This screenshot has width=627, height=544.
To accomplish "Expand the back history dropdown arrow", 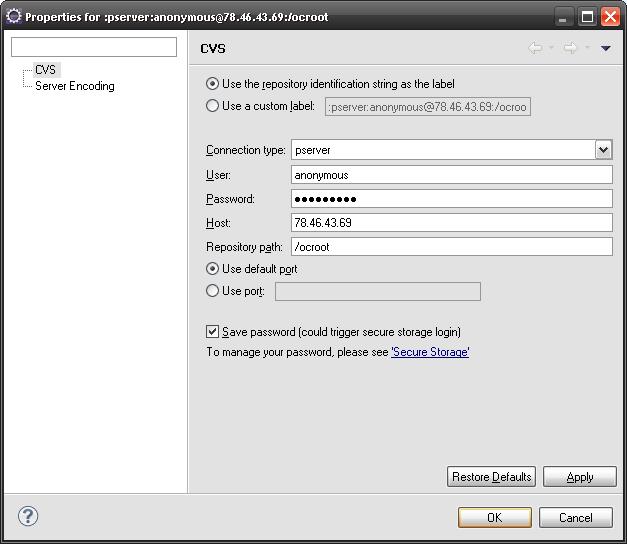I will coord(551,48).
